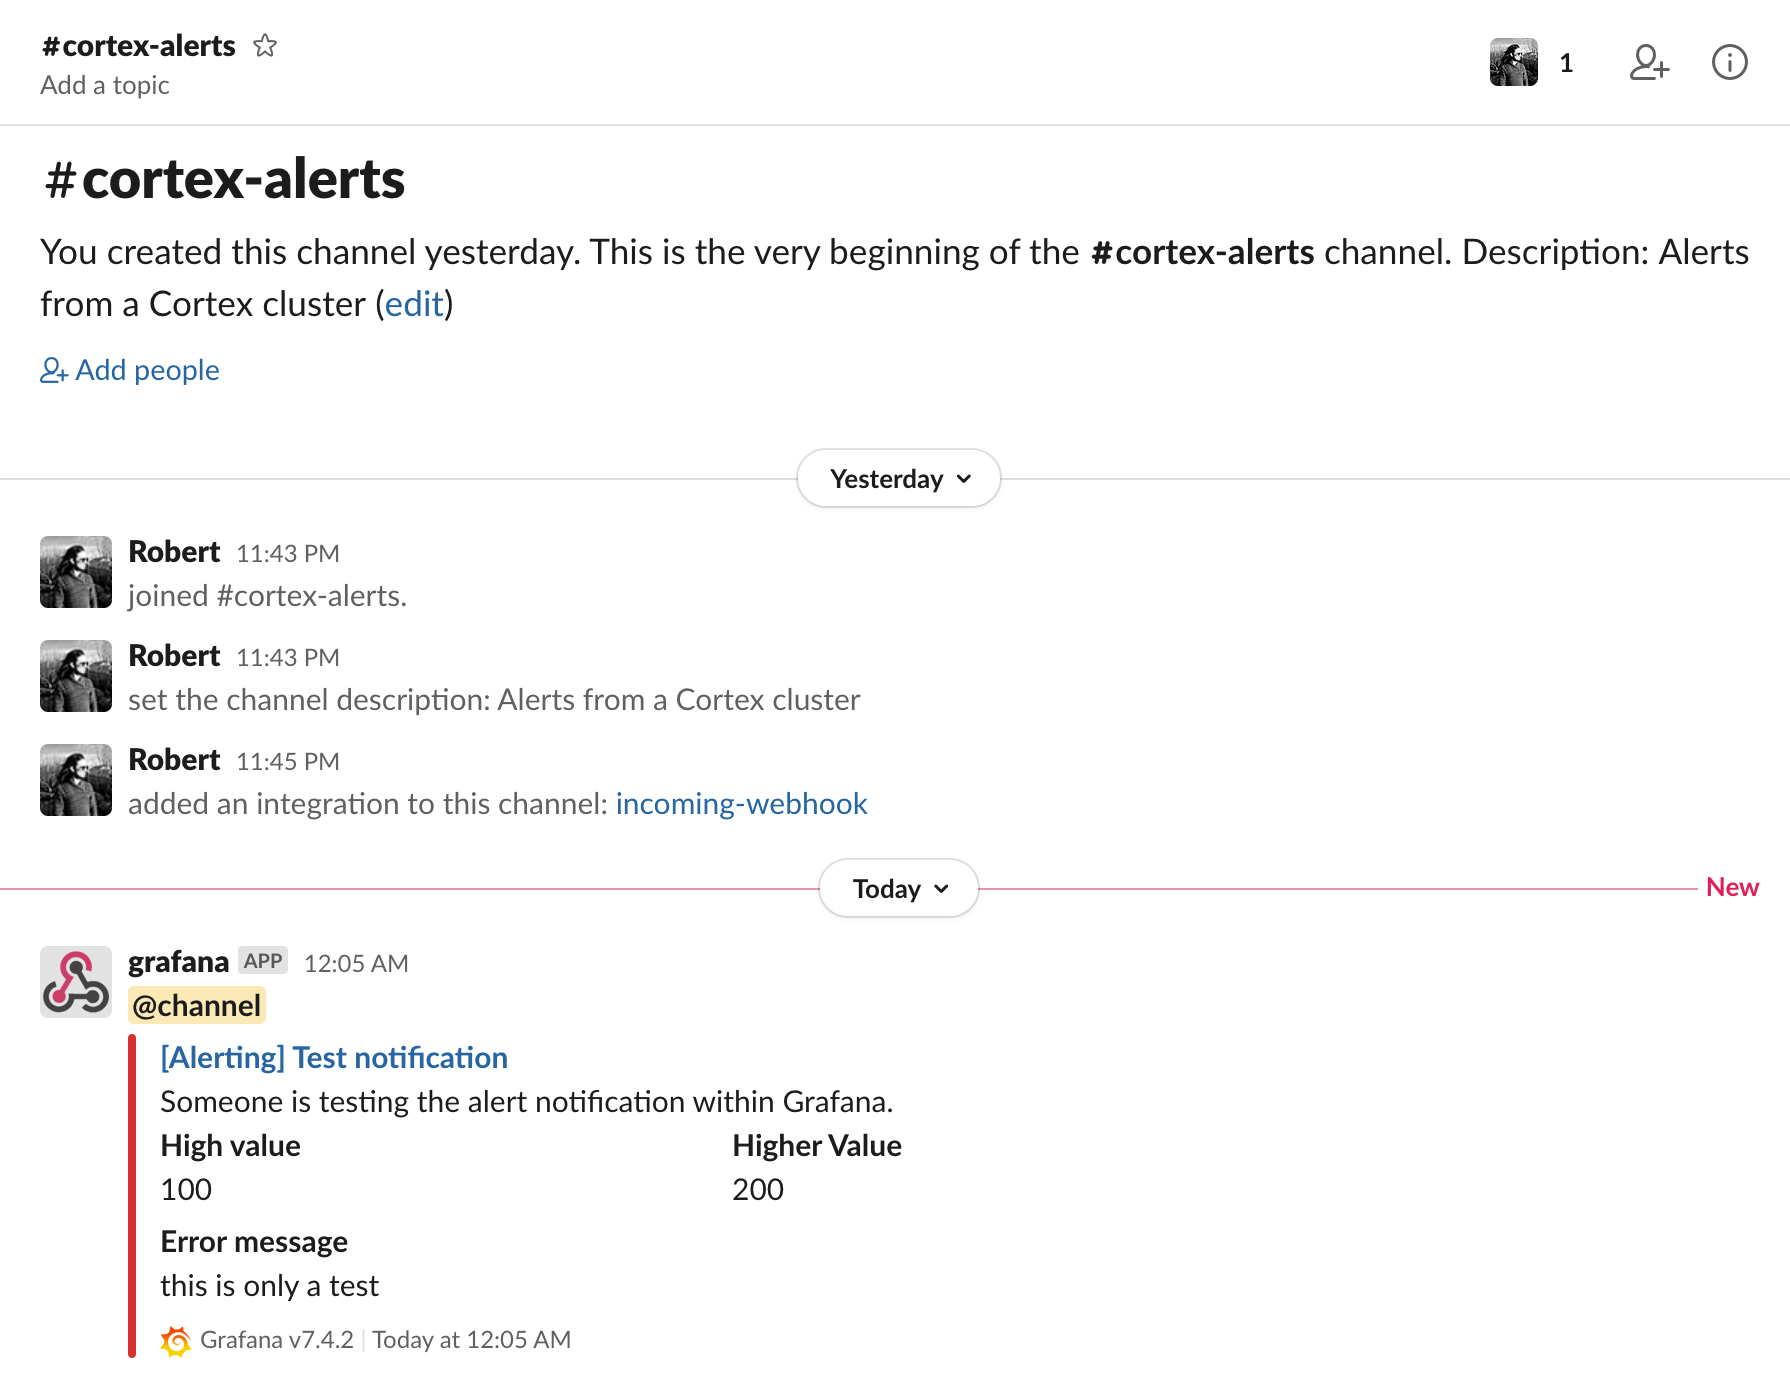View channel members avatar in header
The height and width of the screenshot is (1396, 1790).
[x=1513, y=63]
